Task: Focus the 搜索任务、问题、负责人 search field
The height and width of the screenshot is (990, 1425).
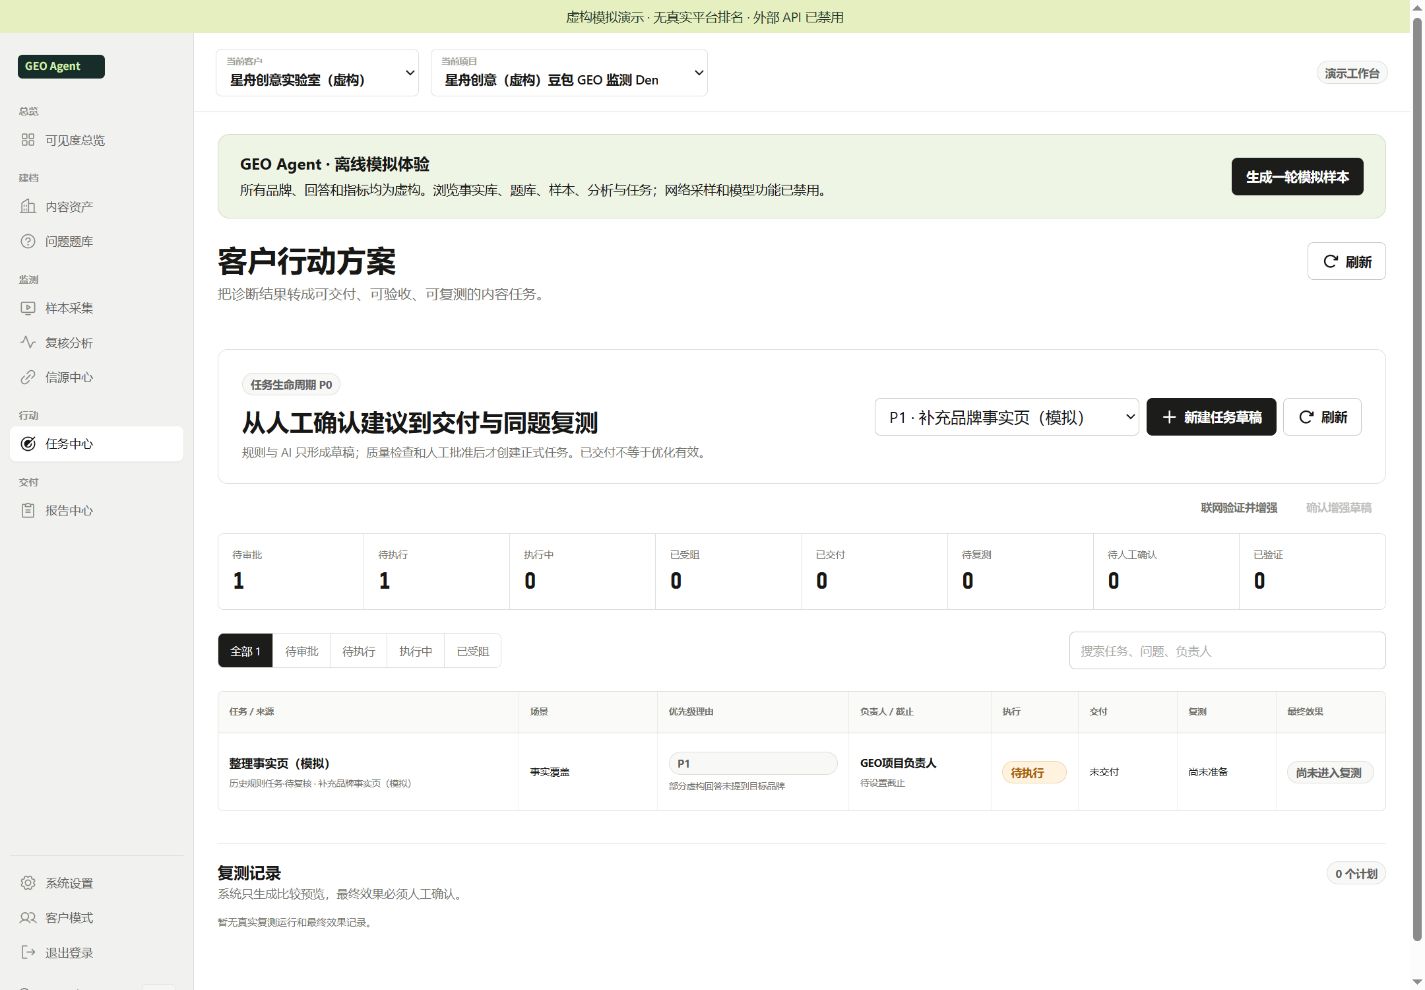Action: (1227, 650)
